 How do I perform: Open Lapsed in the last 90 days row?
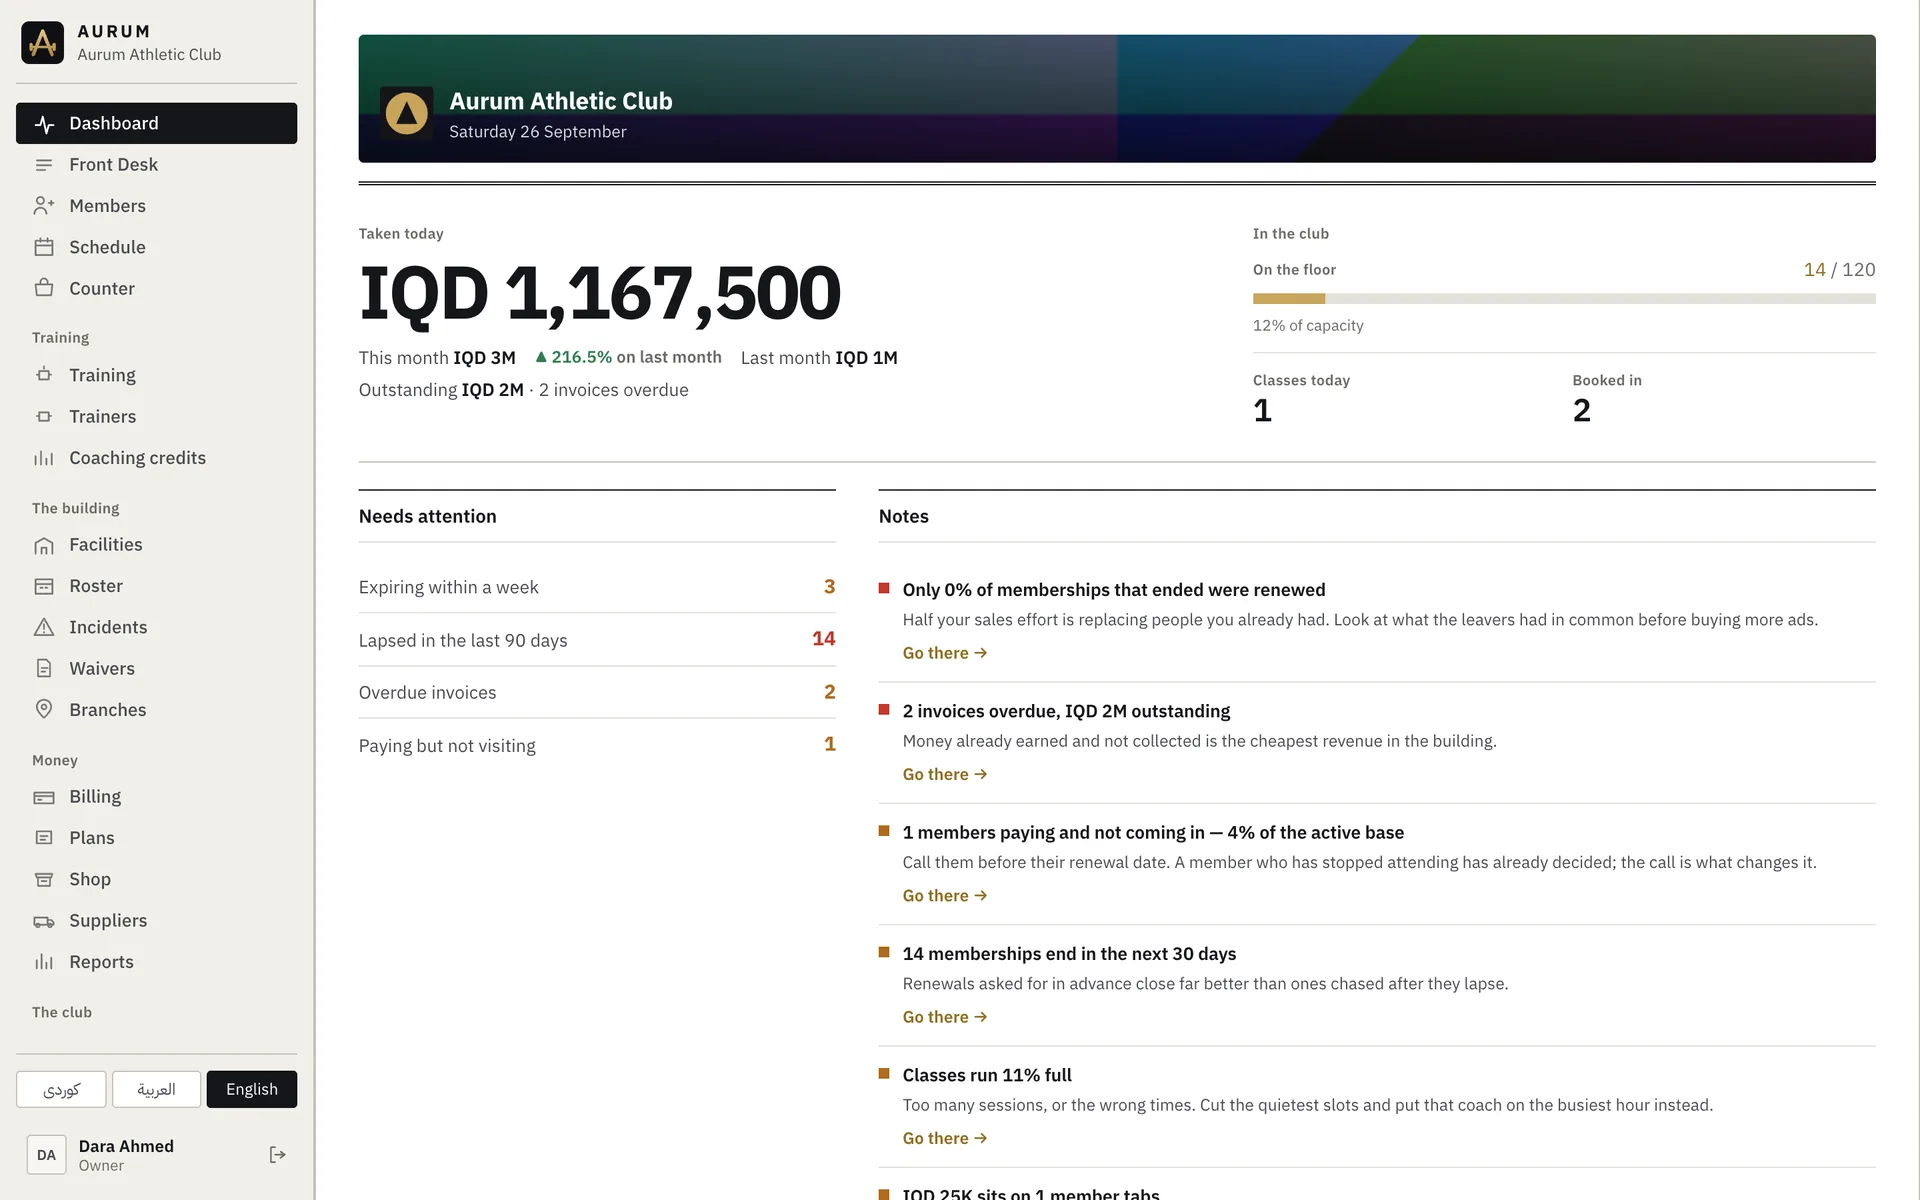597,640
